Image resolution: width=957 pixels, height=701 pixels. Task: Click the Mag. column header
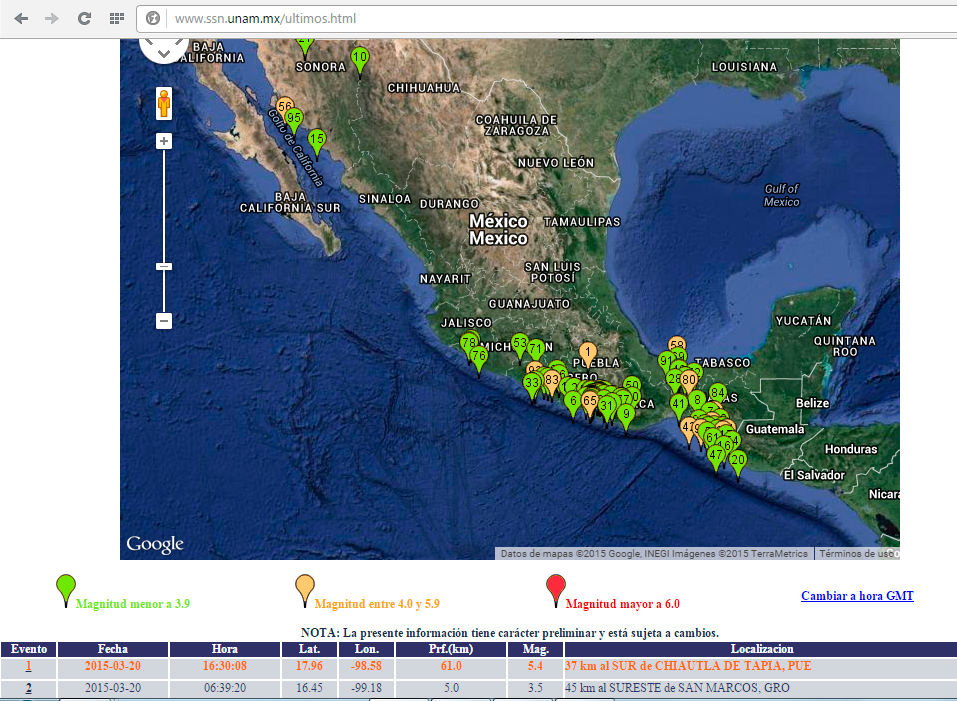pyautogui.click(x=536, y=649)
